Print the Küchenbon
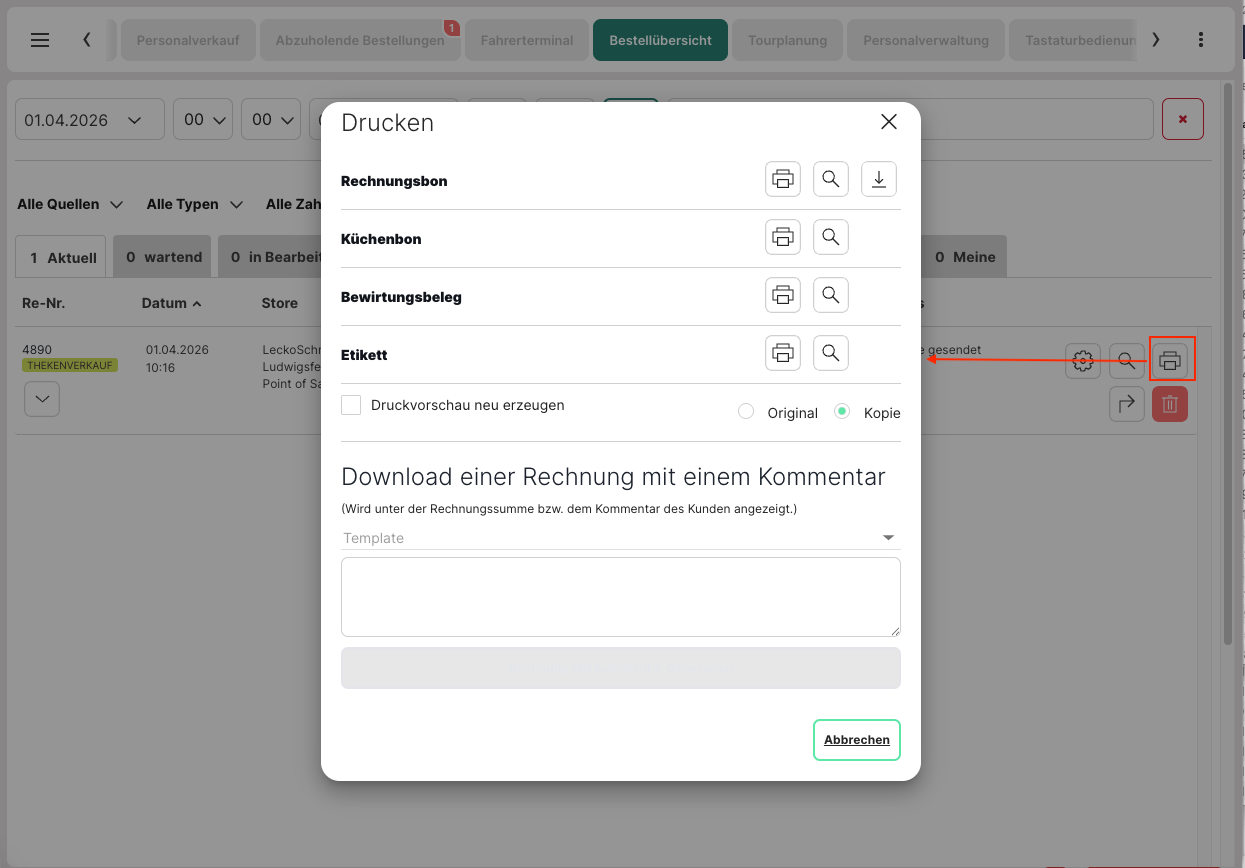 (x=783, y=238)
